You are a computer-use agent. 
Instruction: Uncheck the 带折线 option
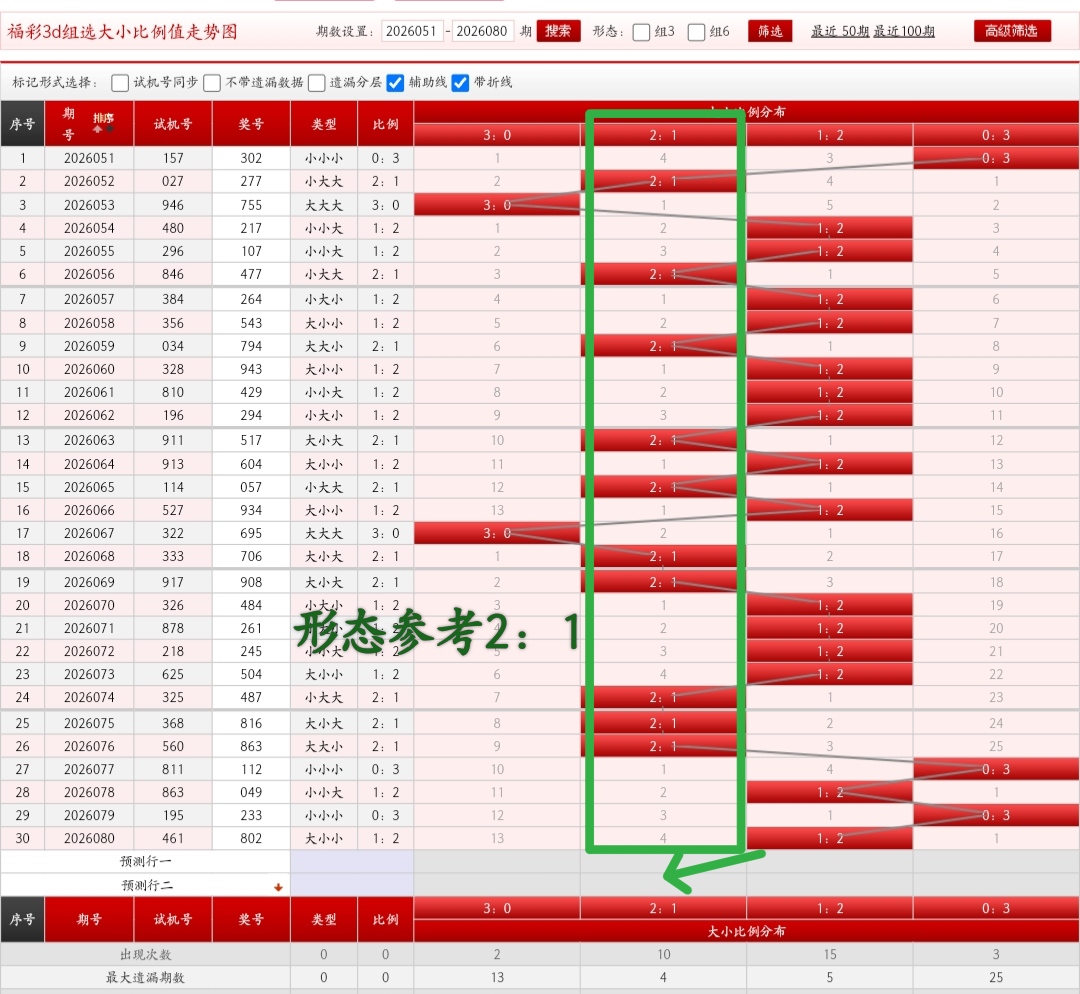[x=461, y=83]
